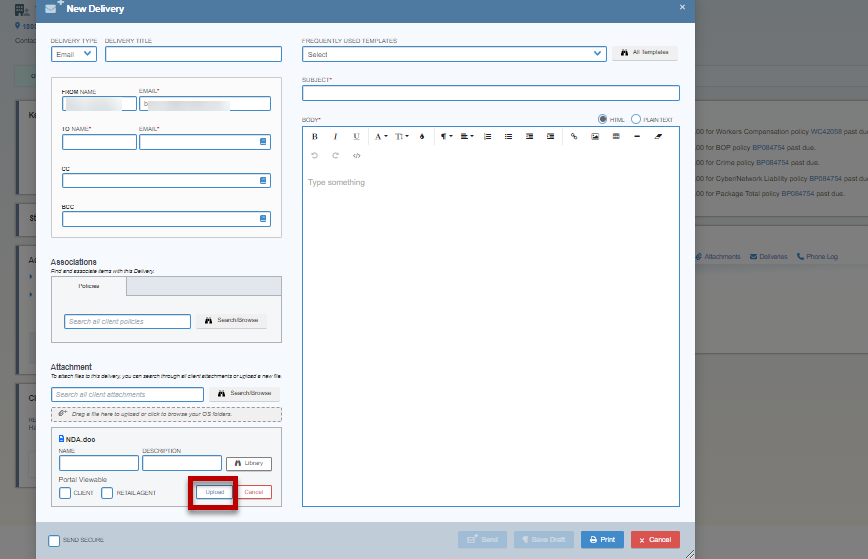Enable the Send Secure checkbox
This screenshot has width=868, height=559.
tap(54, 540)
